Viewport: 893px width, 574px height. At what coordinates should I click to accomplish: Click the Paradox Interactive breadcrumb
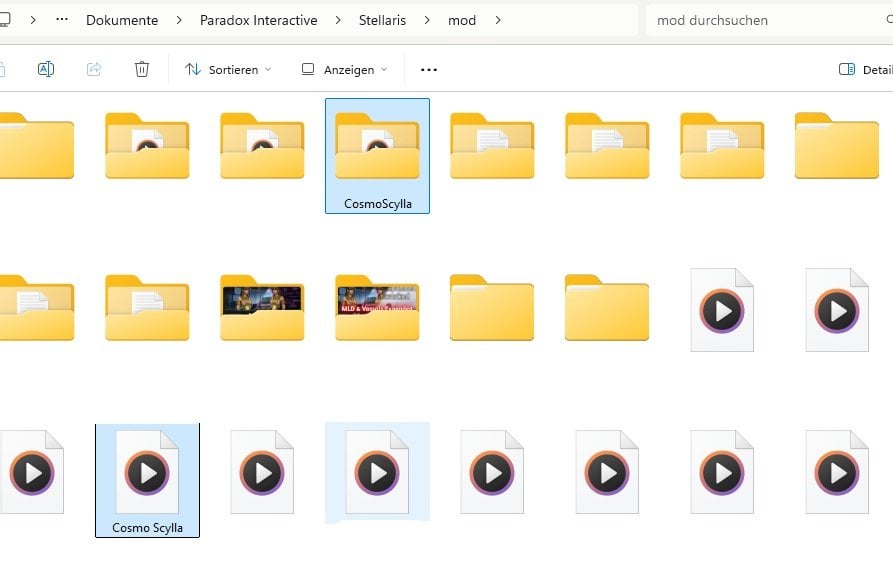[259, 20]
